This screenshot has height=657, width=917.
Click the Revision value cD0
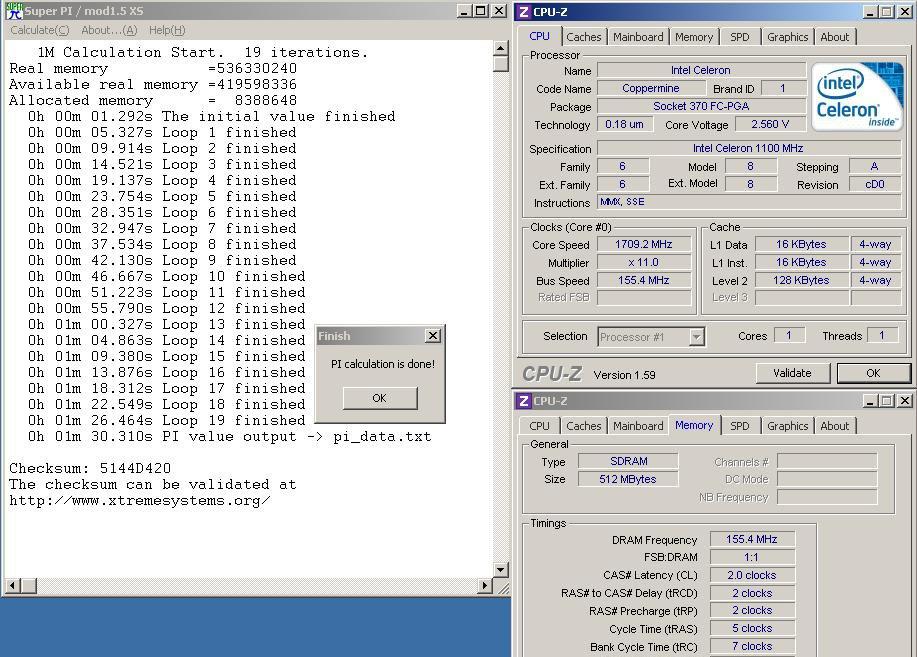pos(875,185)
